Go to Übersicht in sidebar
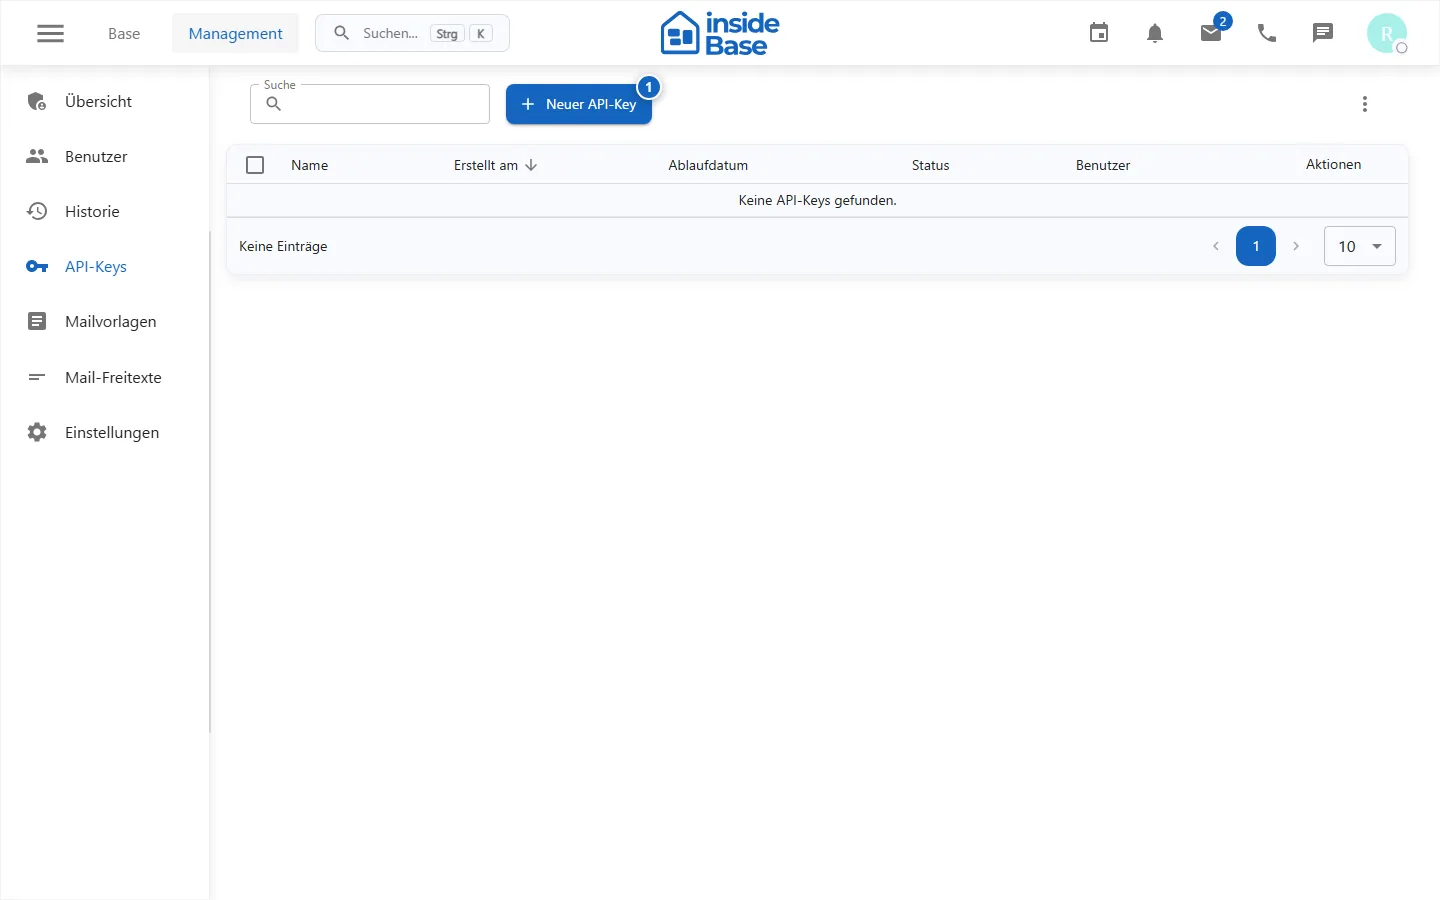 (105, 101)
